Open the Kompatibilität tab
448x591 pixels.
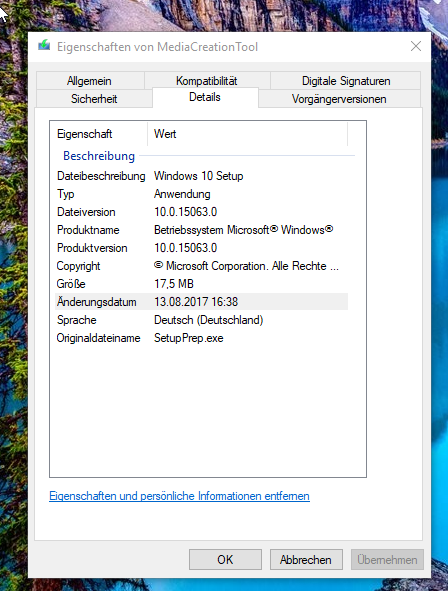pos(206,81)
